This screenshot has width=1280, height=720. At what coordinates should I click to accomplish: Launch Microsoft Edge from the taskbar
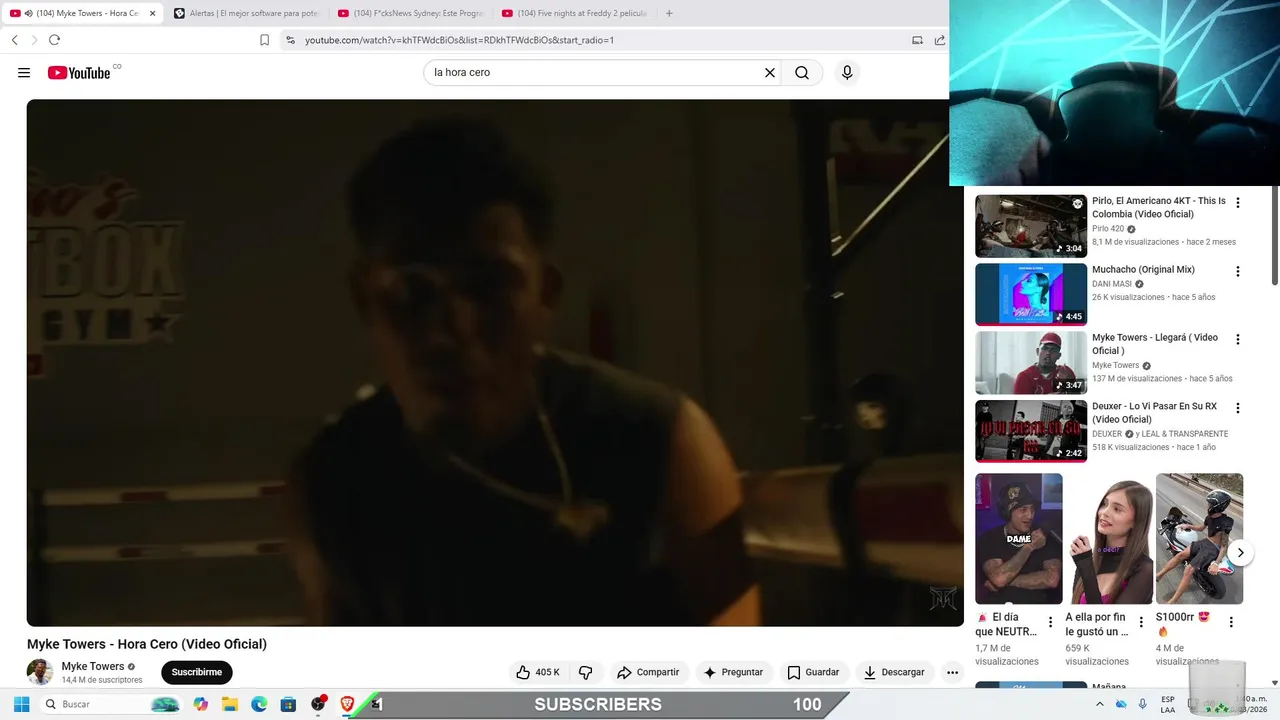click(259, 704)
